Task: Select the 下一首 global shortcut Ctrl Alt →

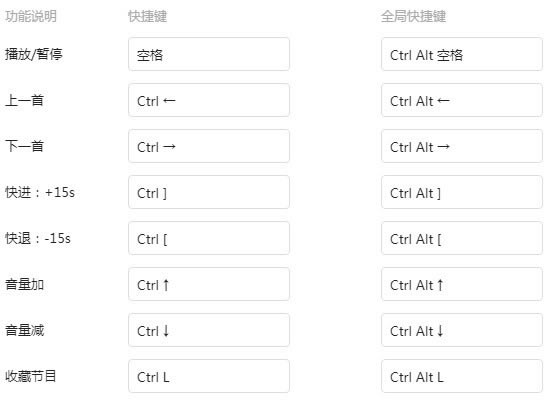Action: [x=462, y=146]
